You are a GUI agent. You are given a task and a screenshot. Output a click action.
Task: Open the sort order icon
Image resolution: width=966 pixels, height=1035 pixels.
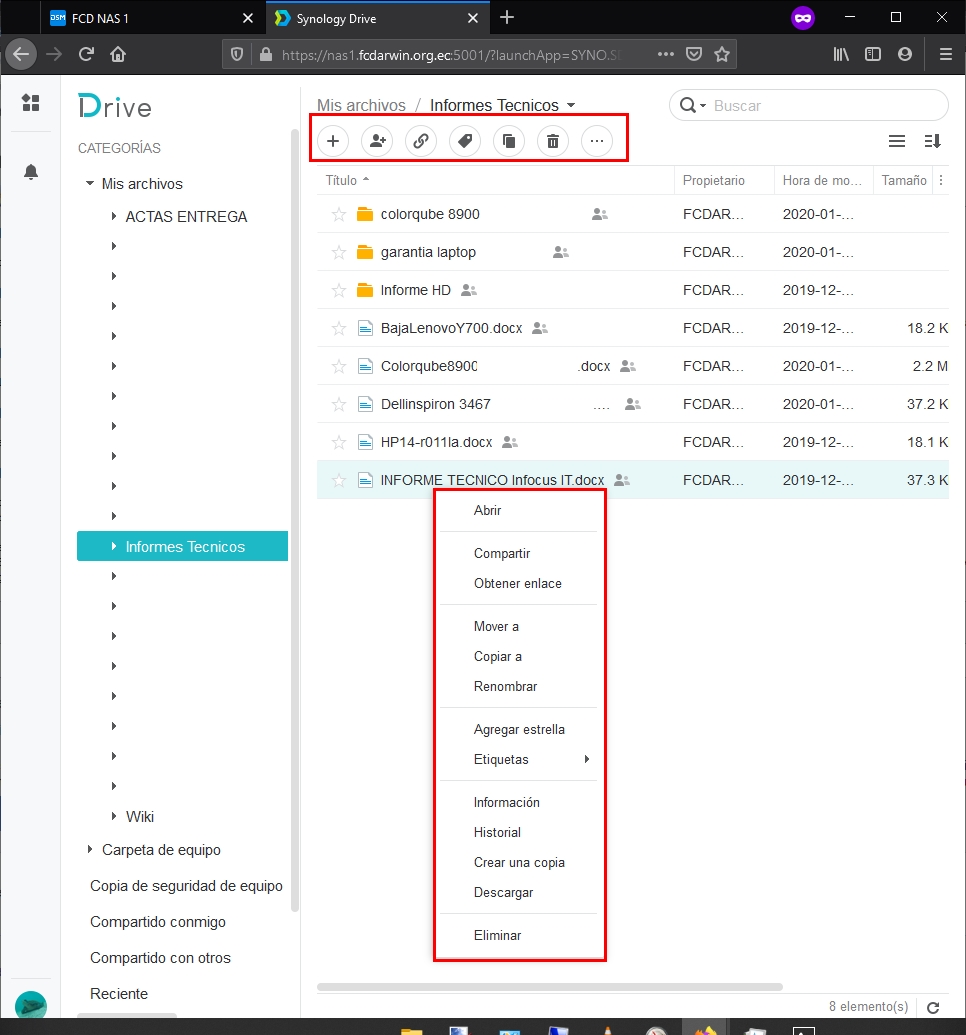click(932, 141)
